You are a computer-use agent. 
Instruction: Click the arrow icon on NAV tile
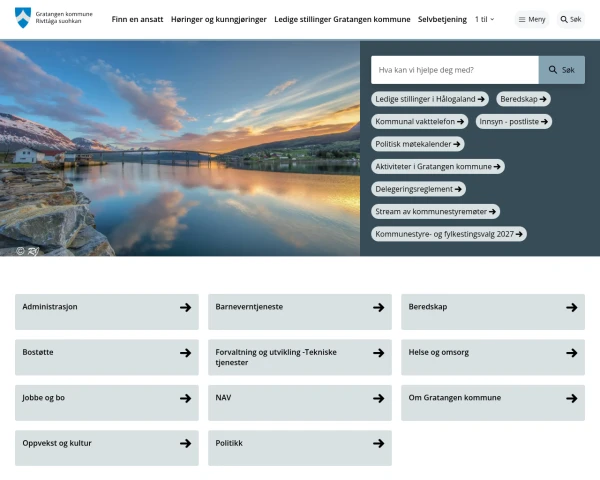[378, 398]
